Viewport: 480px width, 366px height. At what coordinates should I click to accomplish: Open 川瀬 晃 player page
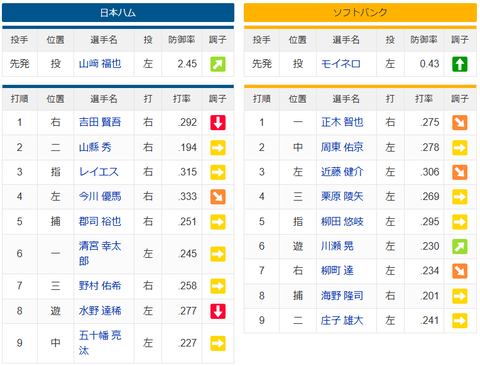(x=337, y=246)
